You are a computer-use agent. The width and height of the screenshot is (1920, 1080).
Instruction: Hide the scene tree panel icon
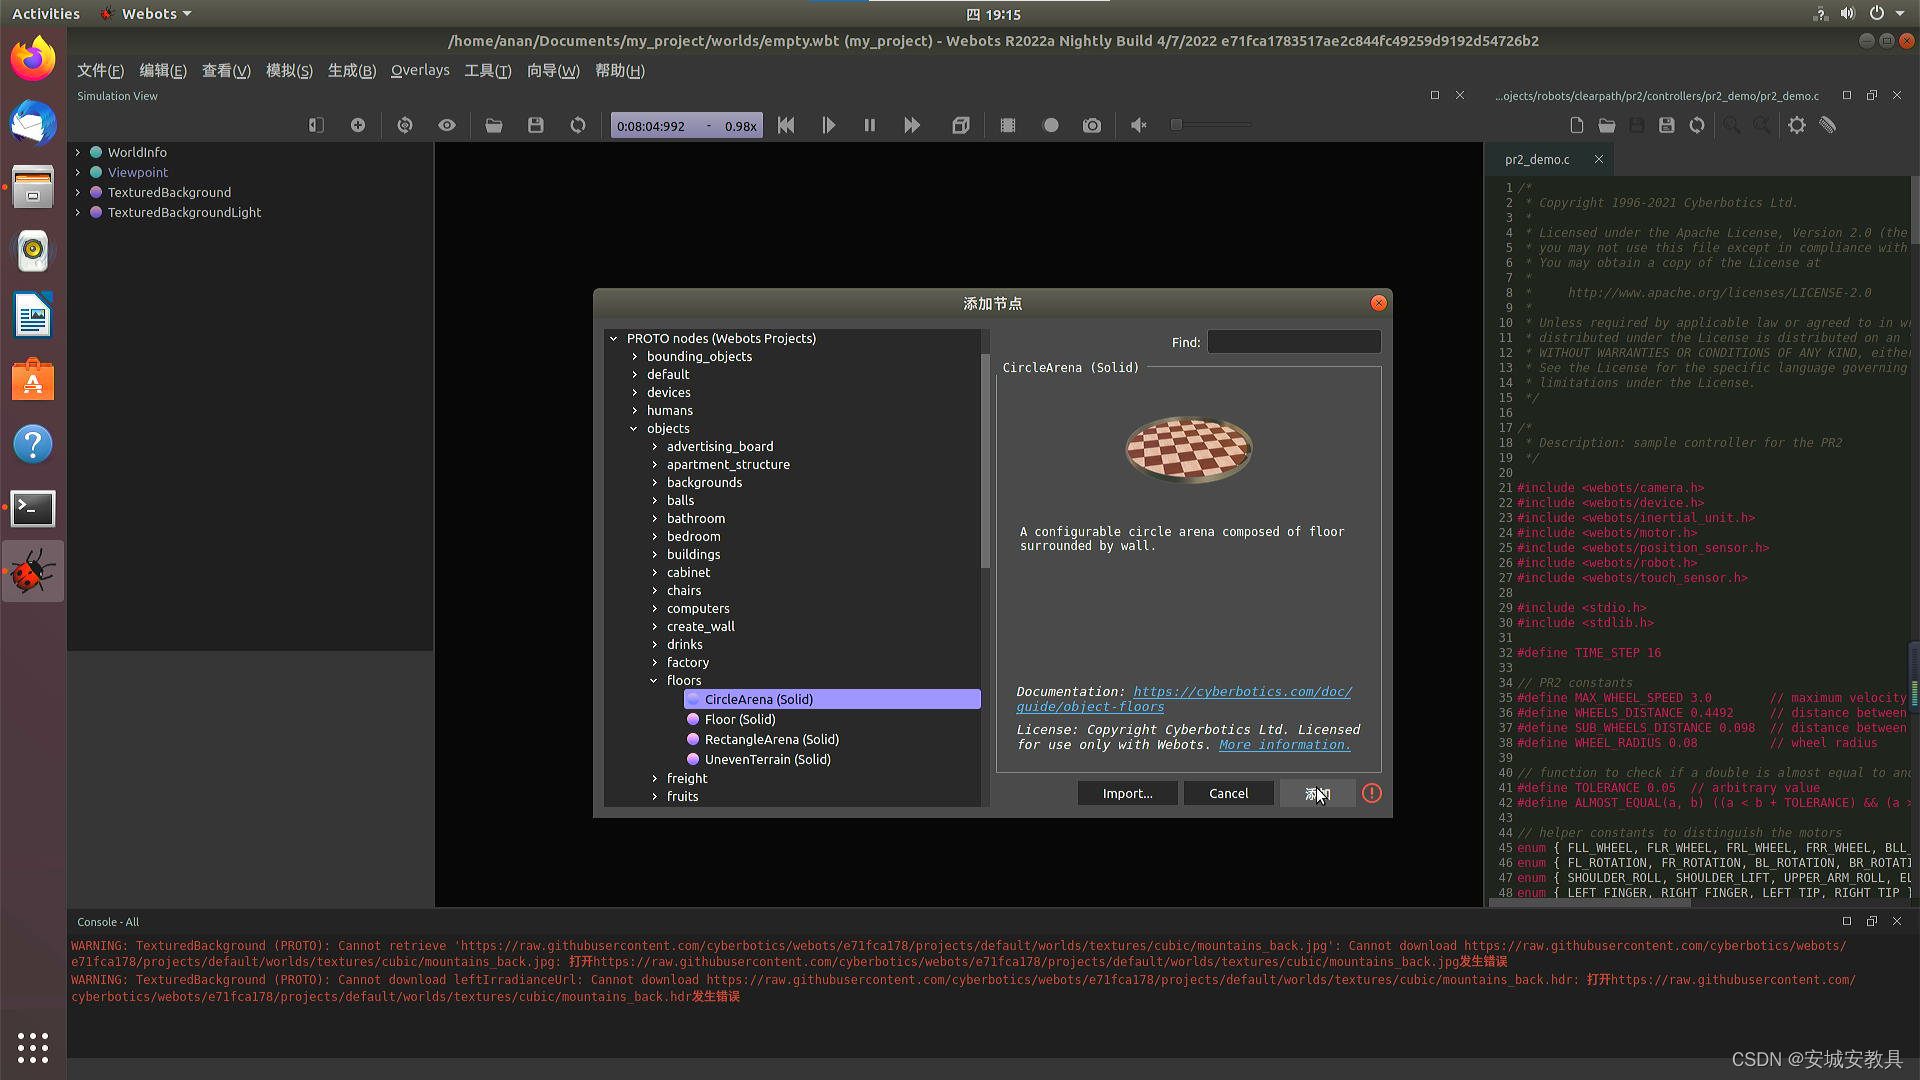point(316,125)
